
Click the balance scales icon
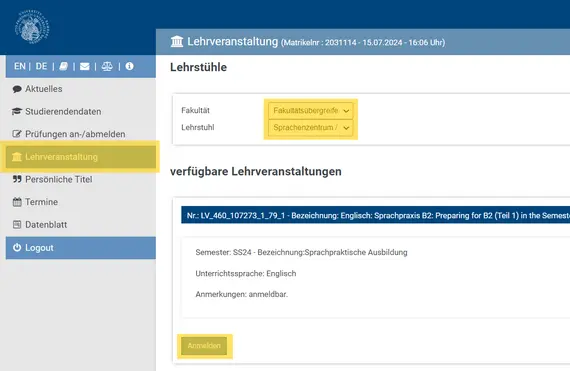(x=107, y=66)
